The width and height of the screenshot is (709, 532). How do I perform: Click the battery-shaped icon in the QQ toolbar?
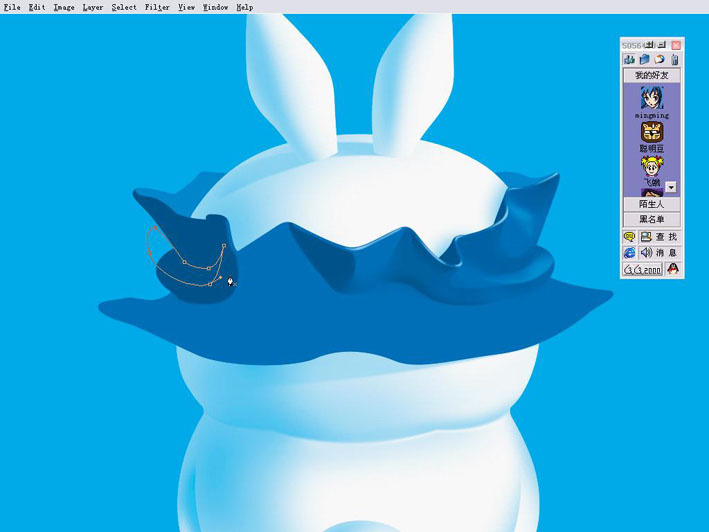[675, 60]
